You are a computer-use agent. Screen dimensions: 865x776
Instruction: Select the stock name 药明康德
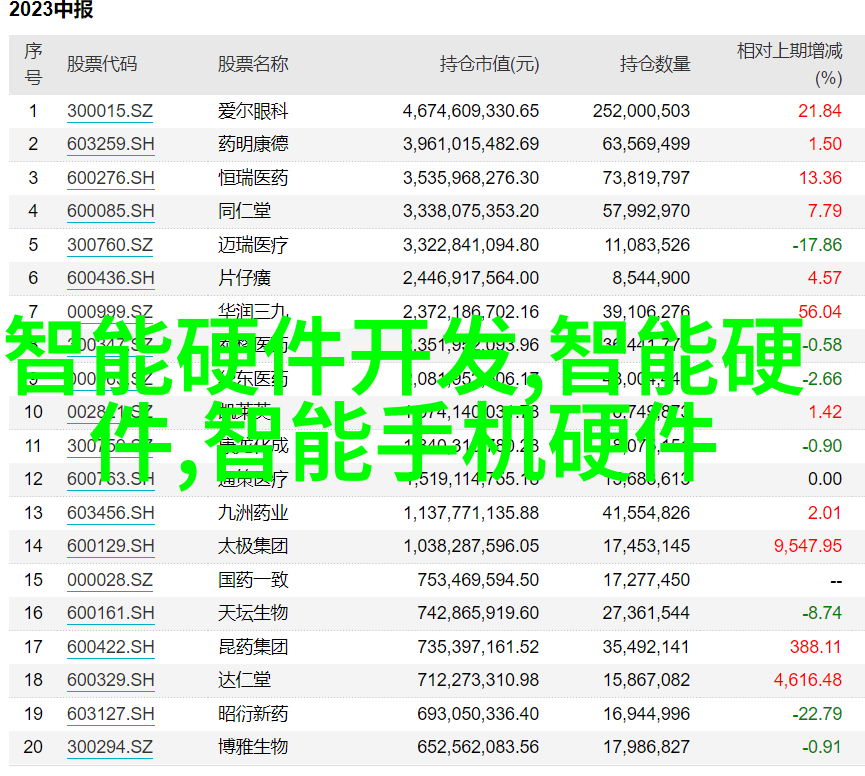pos(253,145)
